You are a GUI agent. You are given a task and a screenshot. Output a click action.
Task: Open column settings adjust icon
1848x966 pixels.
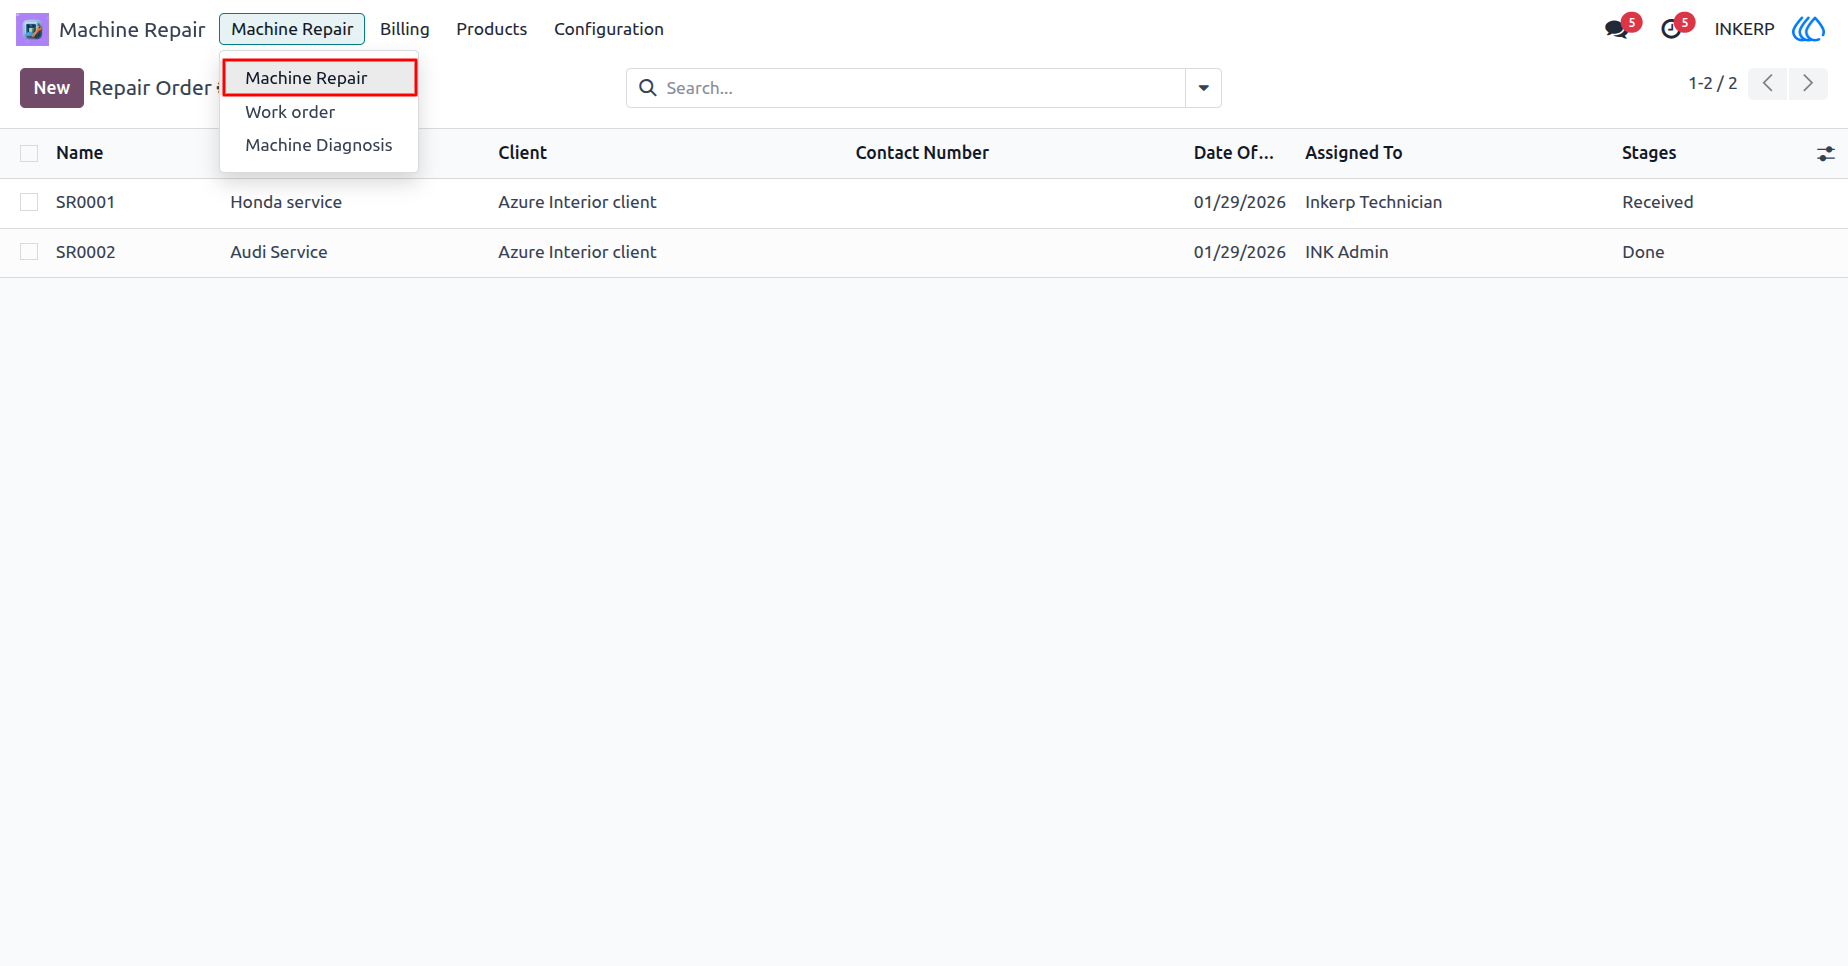[1826, 154]
